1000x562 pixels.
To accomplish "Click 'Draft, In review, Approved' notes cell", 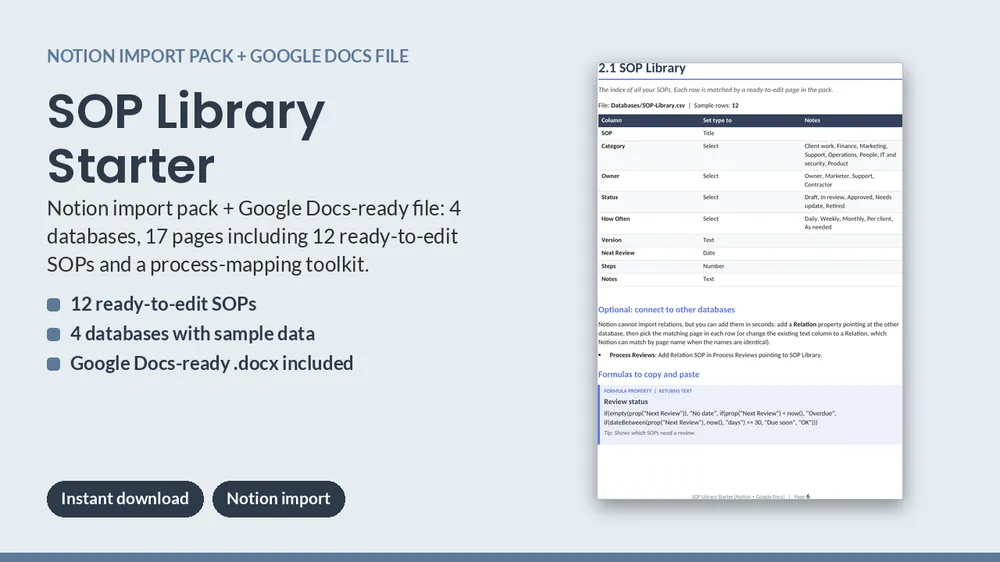I will click(x=848, y=202).
